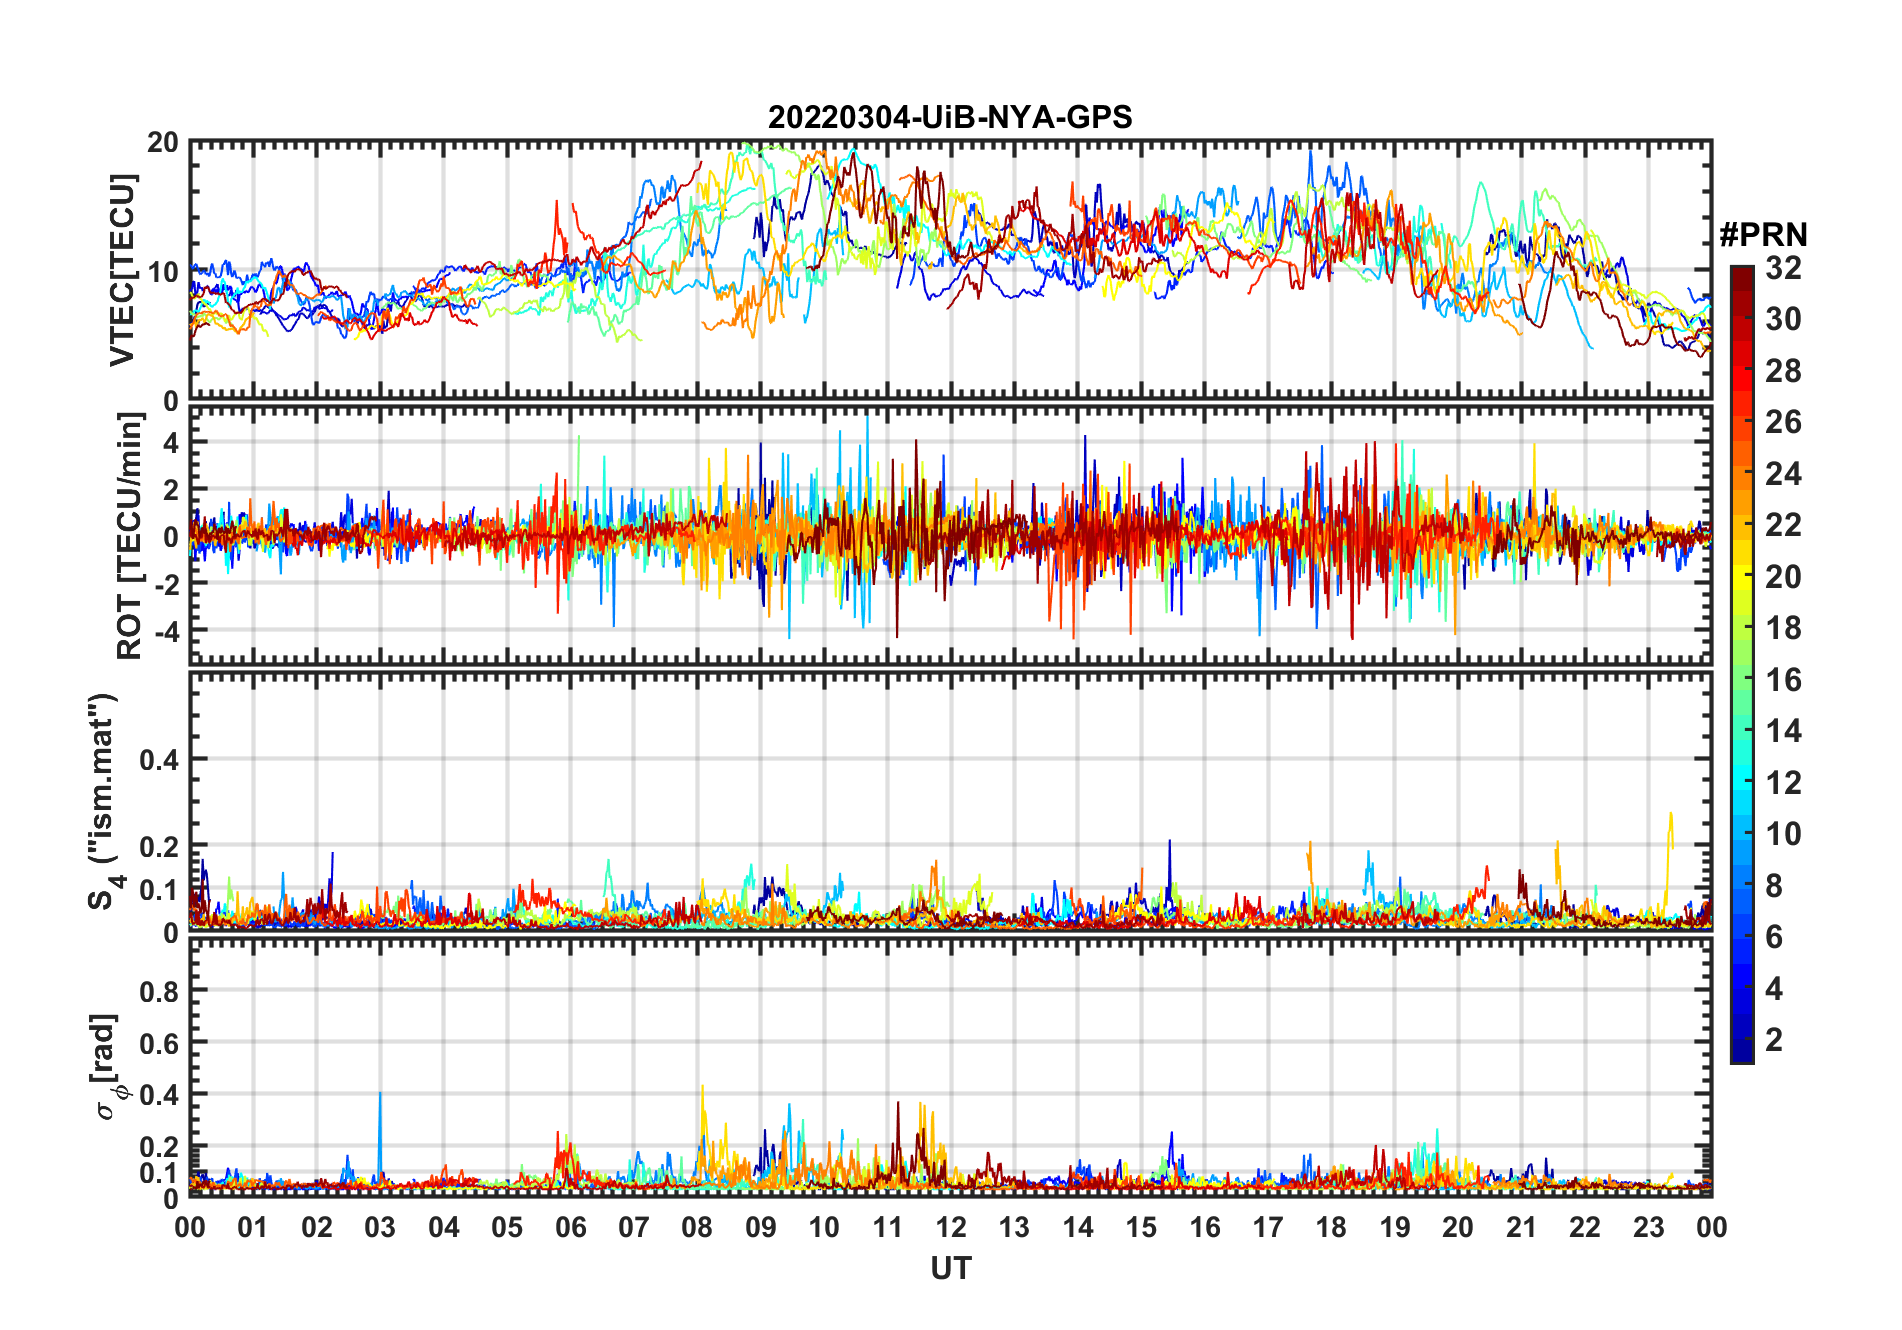Viewport: 1902px width, 1330px height.
Task: Click the sigma phi plot panel
Action: 951,1067
